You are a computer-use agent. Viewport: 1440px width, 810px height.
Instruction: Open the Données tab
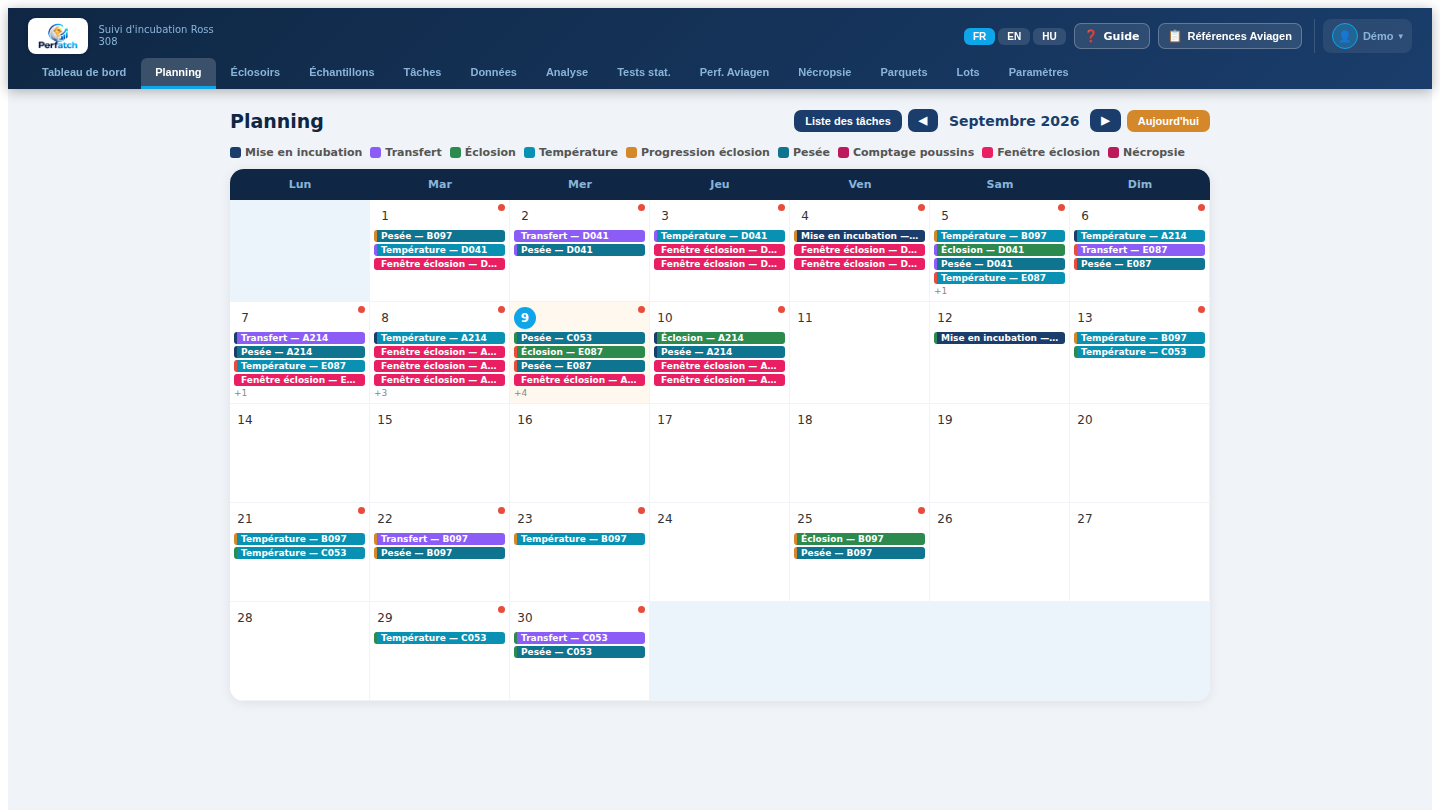pyautogui.click(x=494, y=72)
